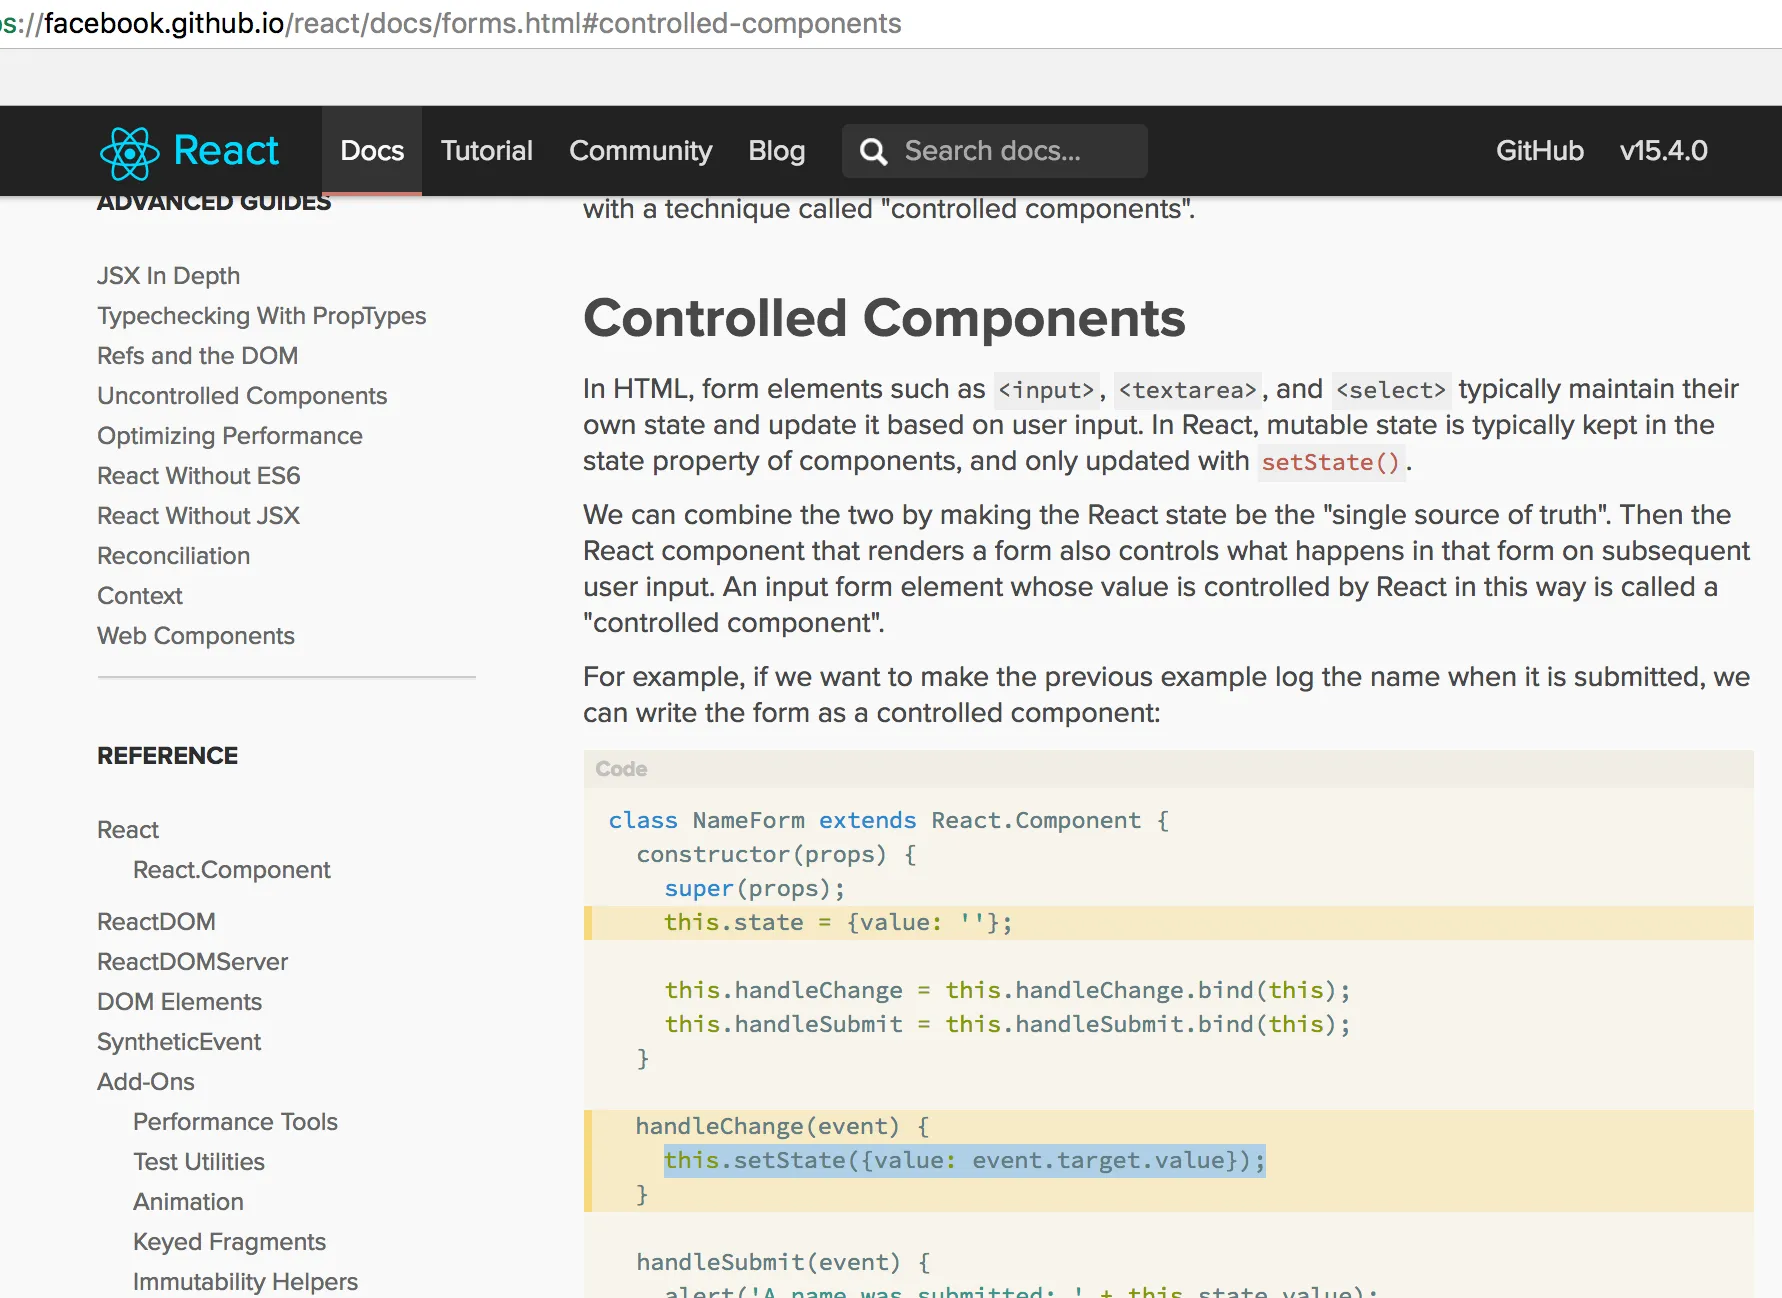Open the Tutorial nav item
1782x1298 pixels.
(487, 151)
